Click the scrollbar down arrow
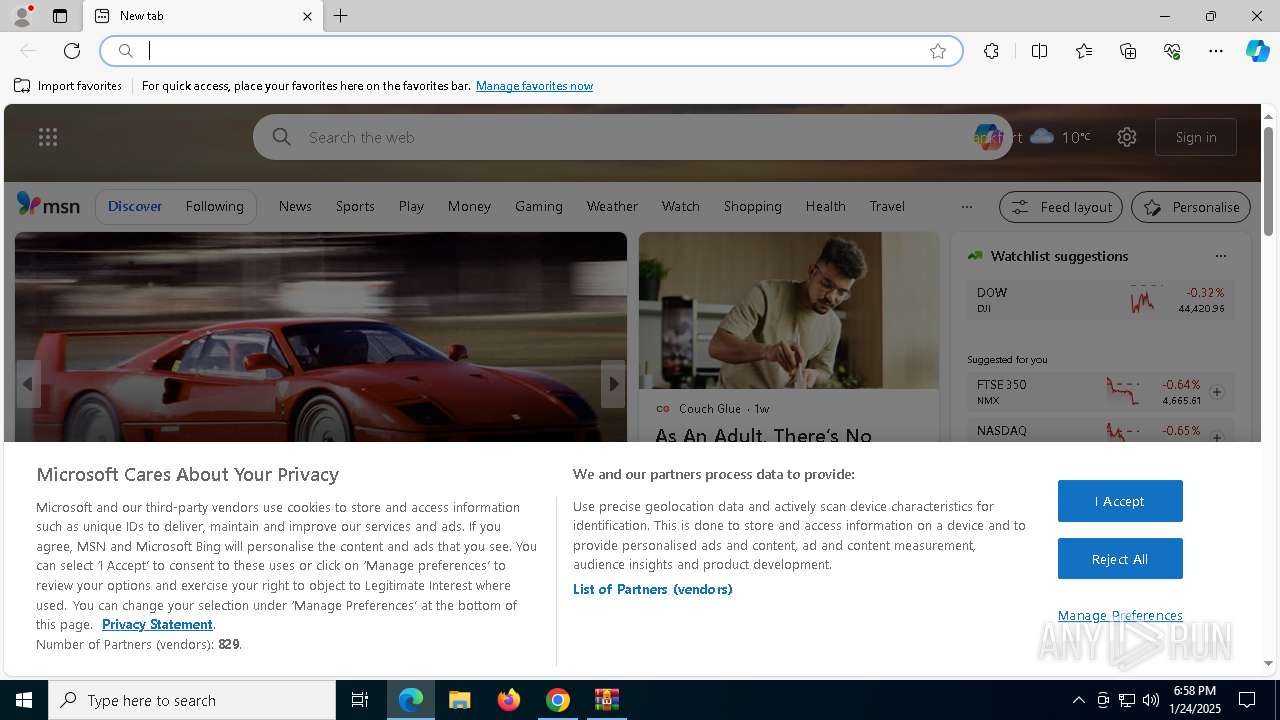The width and height of the screenshot is (1280, 720). [1268, 663]
